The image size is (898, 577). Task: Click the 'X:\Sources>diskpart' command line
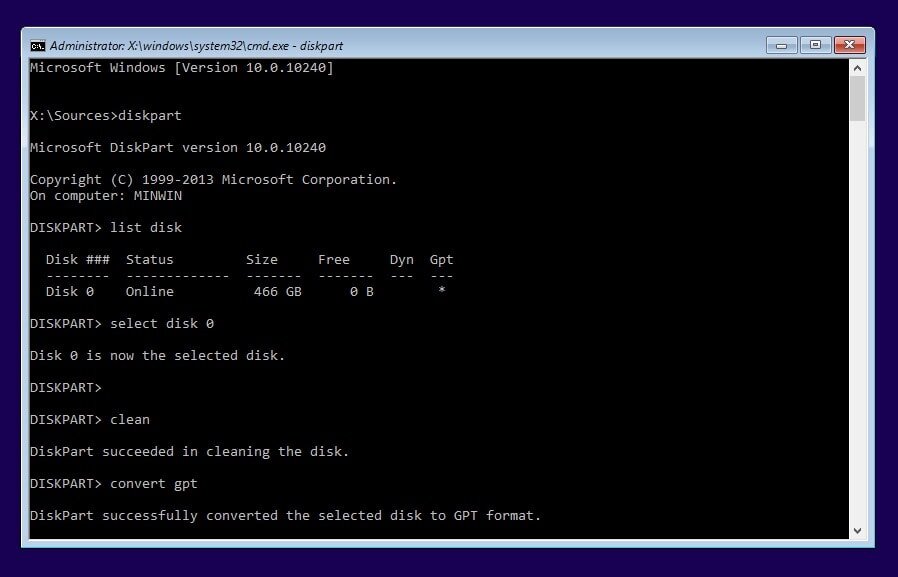106,116
